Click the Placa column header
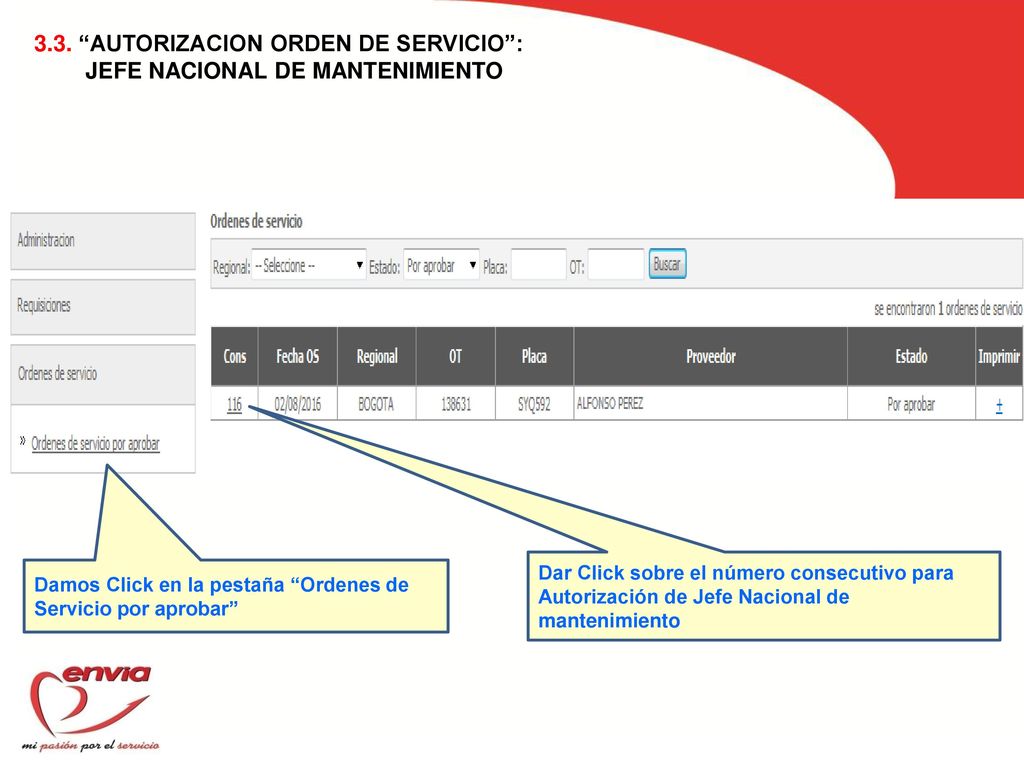Screen dimensions: 1024x768 point(534,357)
